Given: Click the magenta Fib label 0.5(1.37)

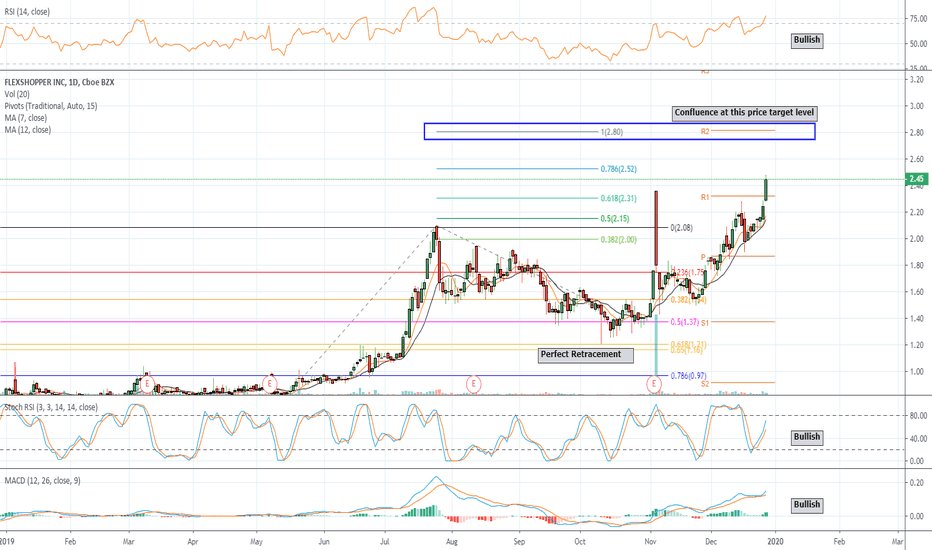Looking at the screenshot, I should pos(685,322).
